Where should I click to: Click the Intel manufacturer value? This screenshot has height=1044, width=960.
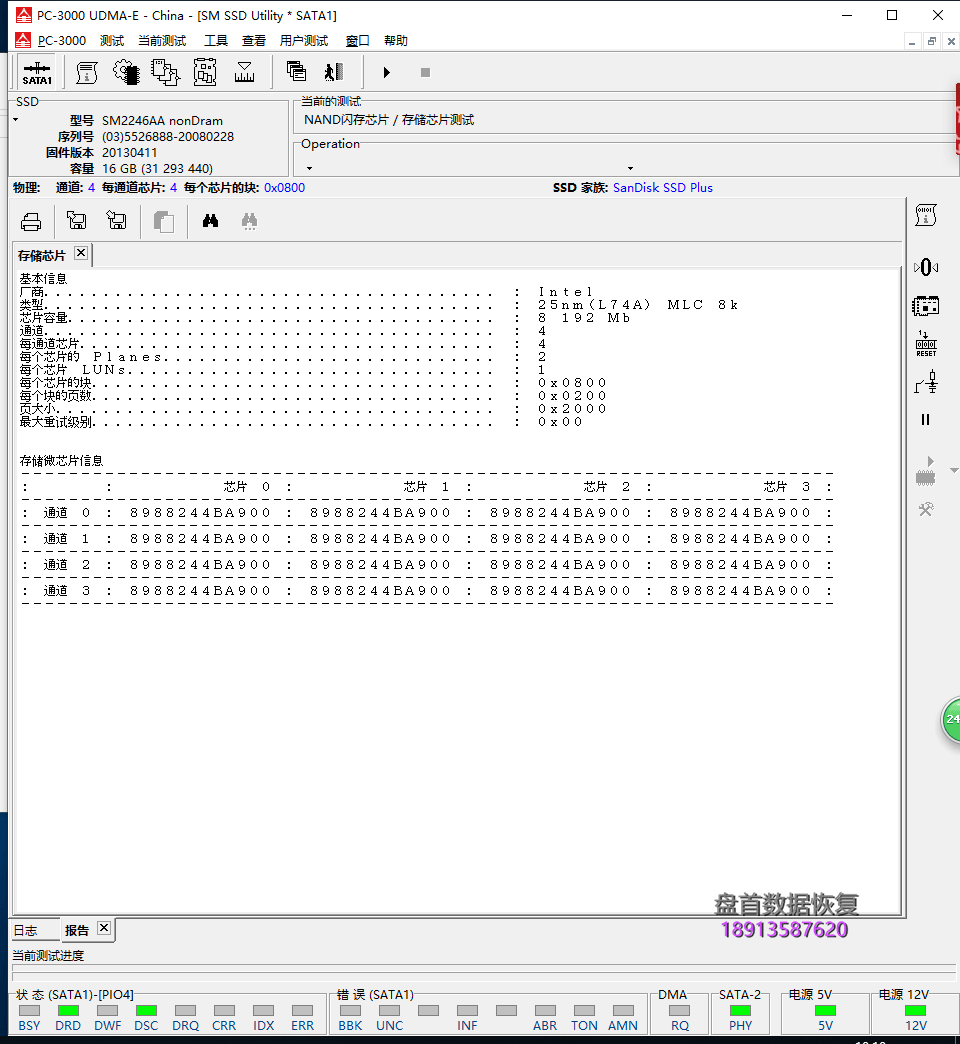pyautogui.click(x=565, y=292)
